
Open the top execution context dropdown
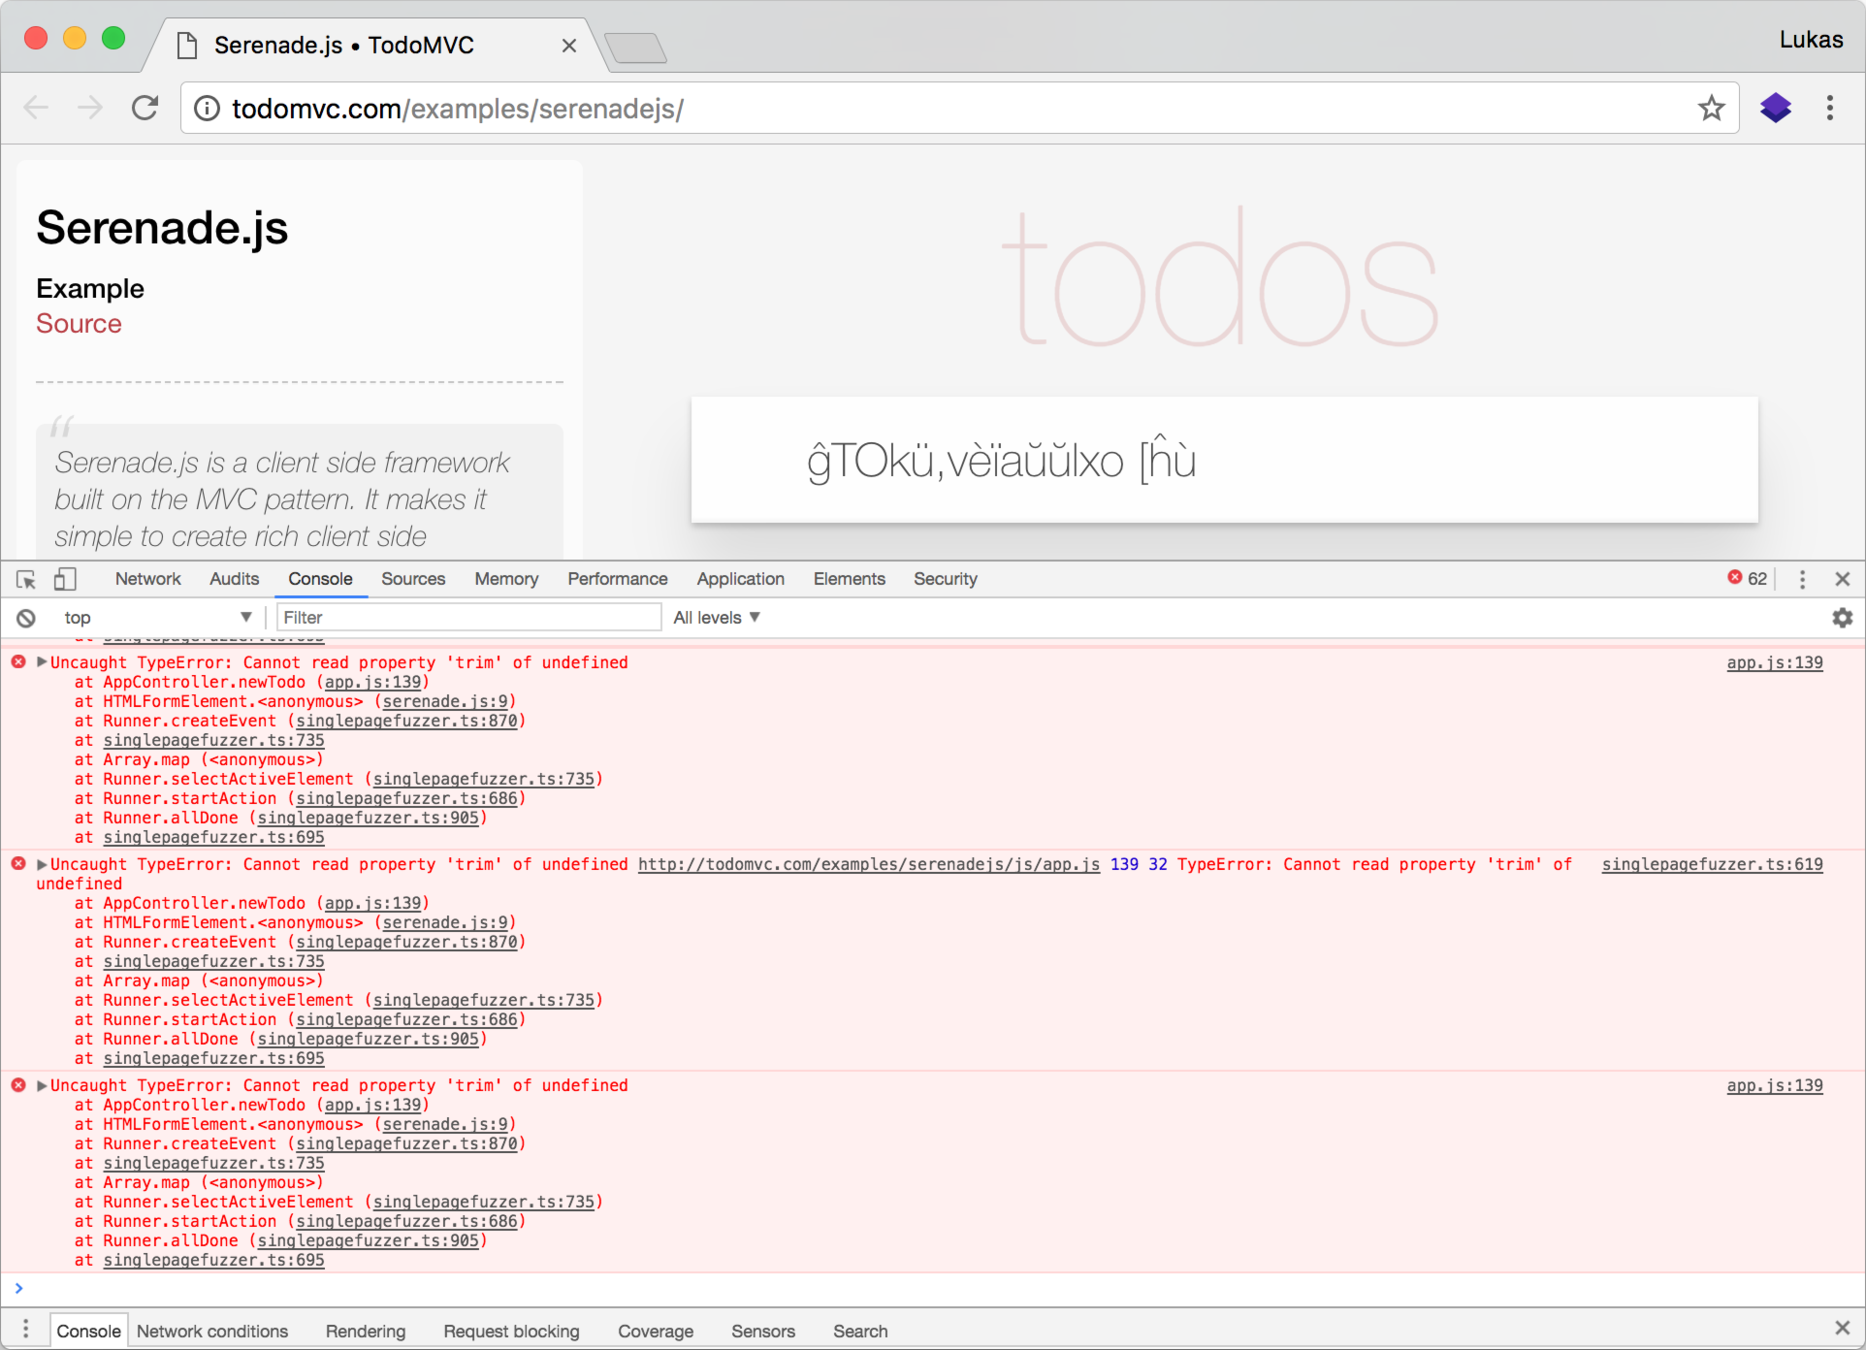pos(157,618)
